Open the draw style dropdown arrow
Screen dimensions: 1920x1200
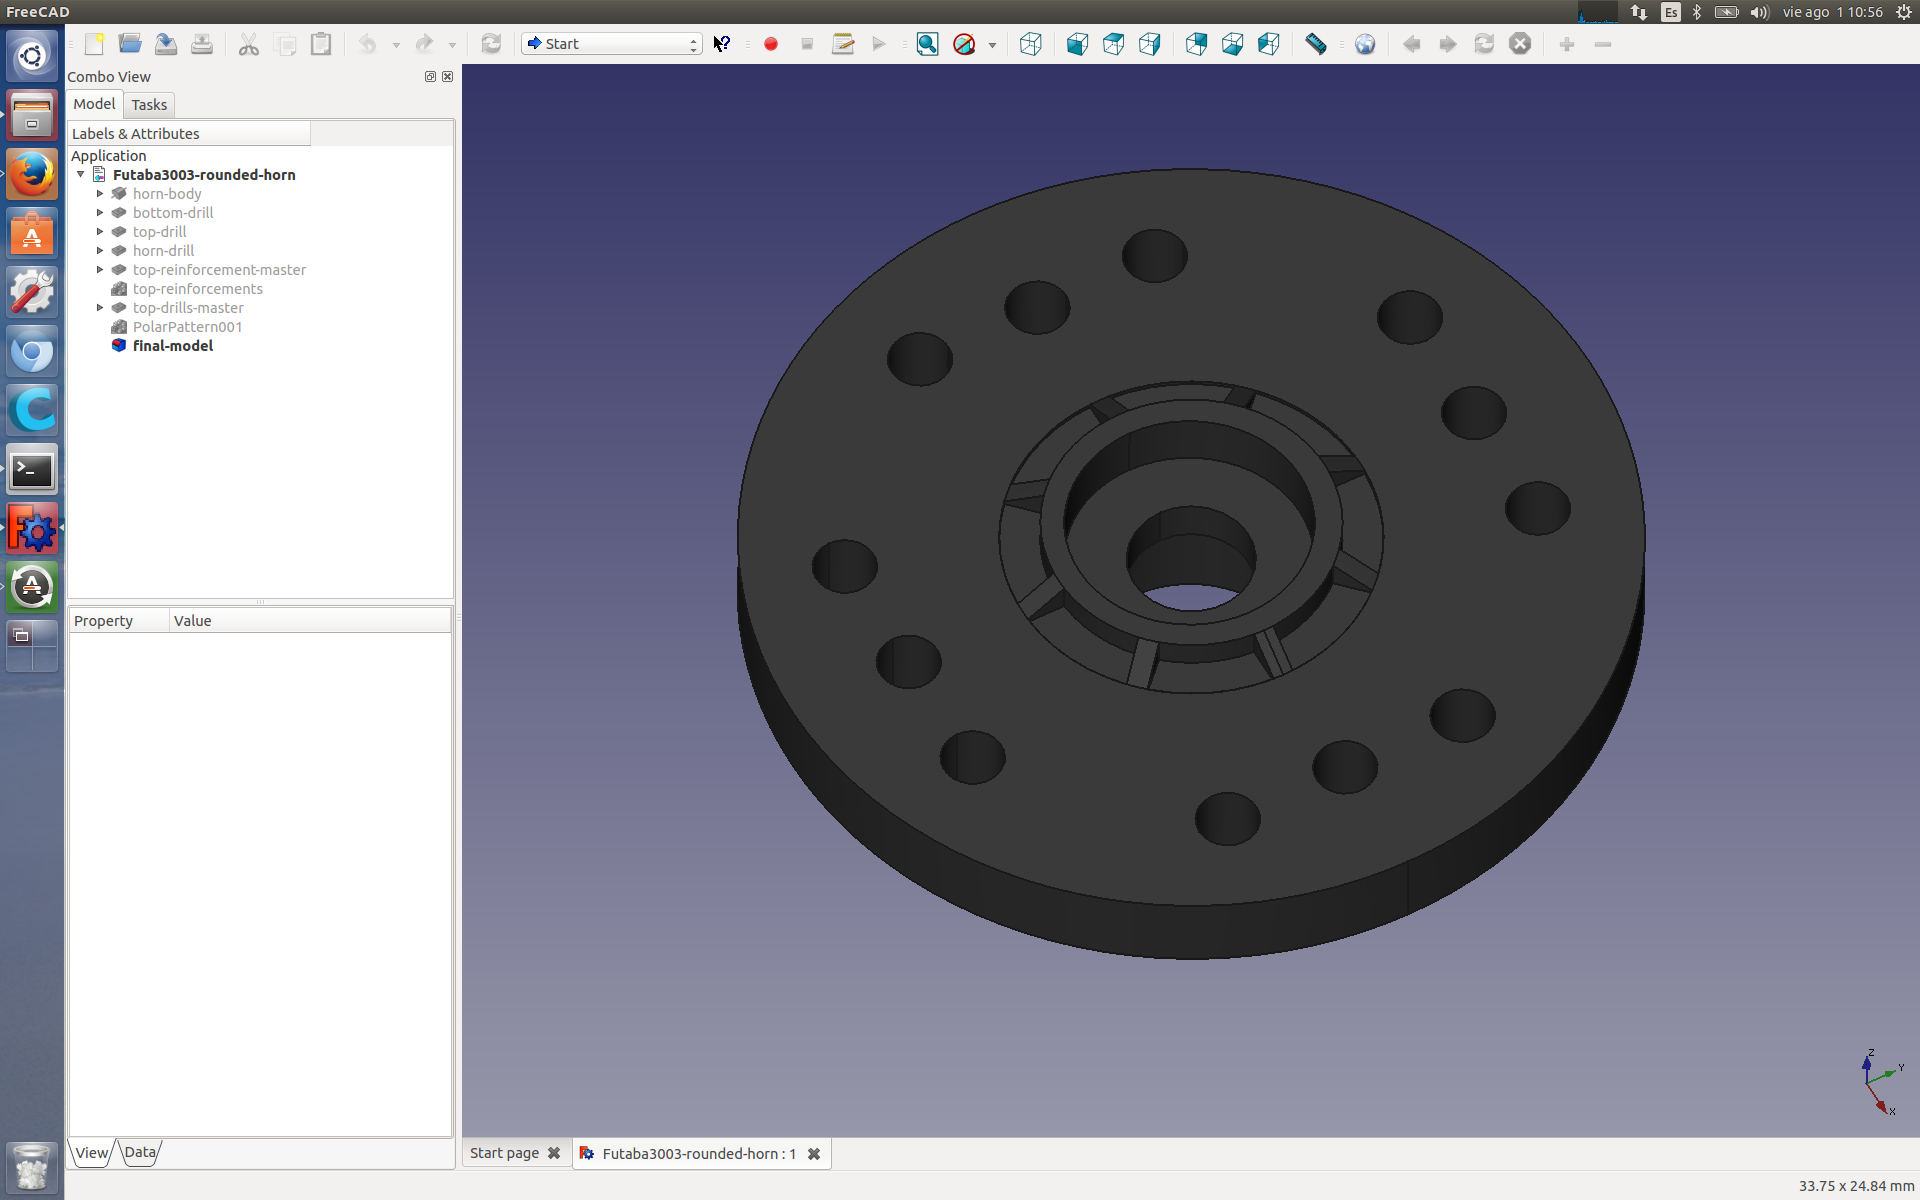tap(992, 45)
